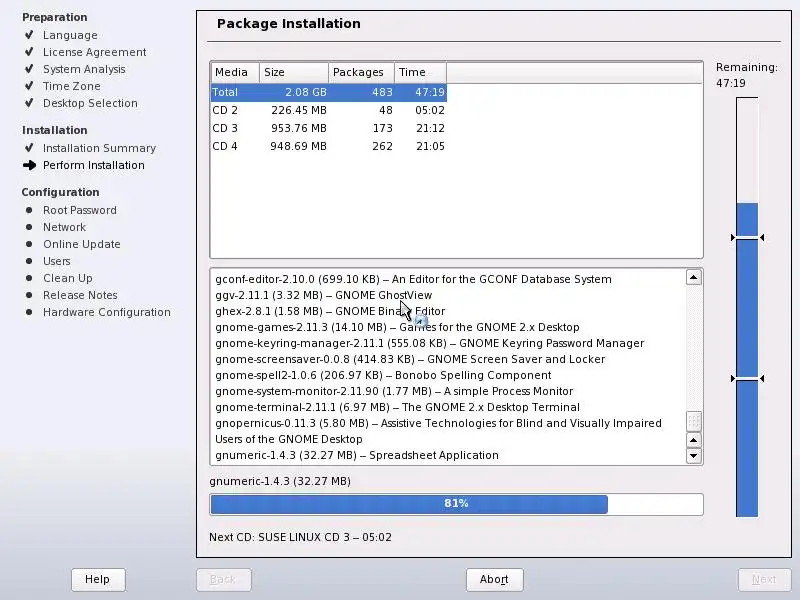Select the CD 3 row

coord(329,128)
